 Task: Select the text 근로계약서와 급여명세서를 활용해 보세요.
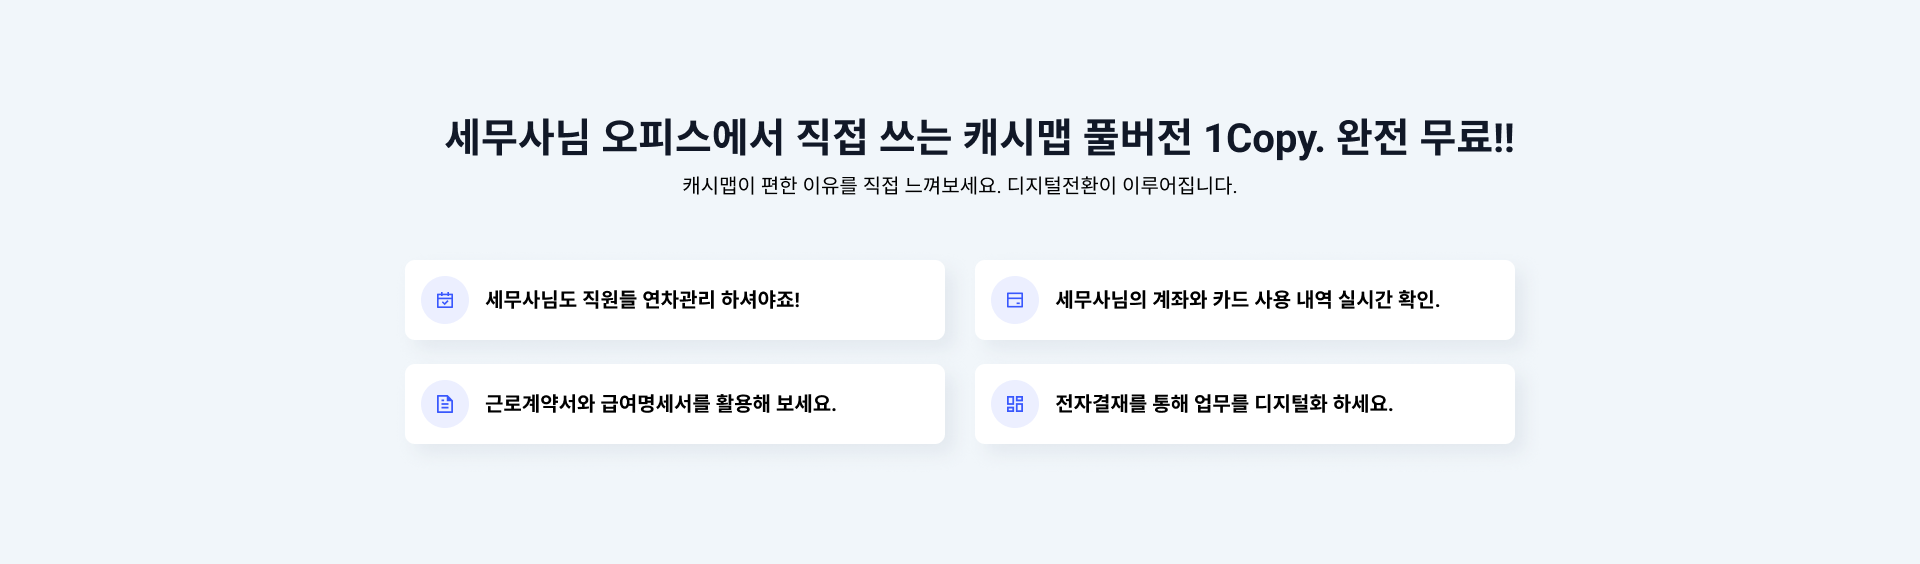pyautogui.click(x=660, y=404)
